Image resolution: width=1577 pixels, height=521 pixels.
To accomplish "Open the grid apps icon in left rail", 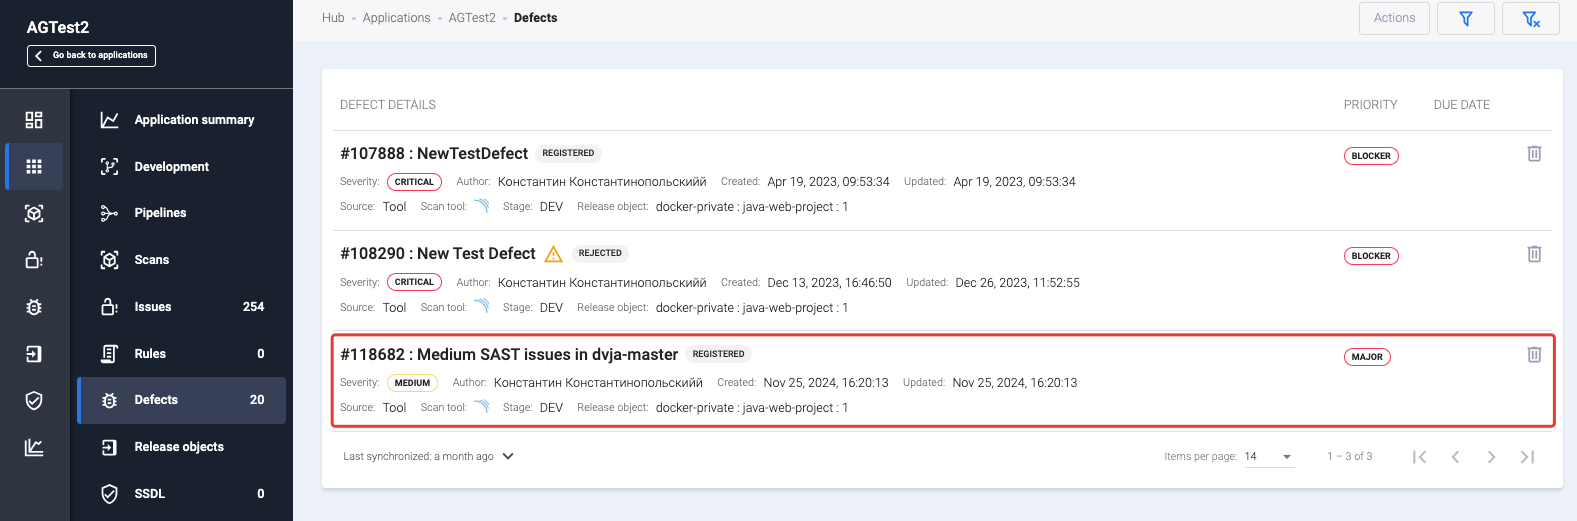I will click(34, 167).
